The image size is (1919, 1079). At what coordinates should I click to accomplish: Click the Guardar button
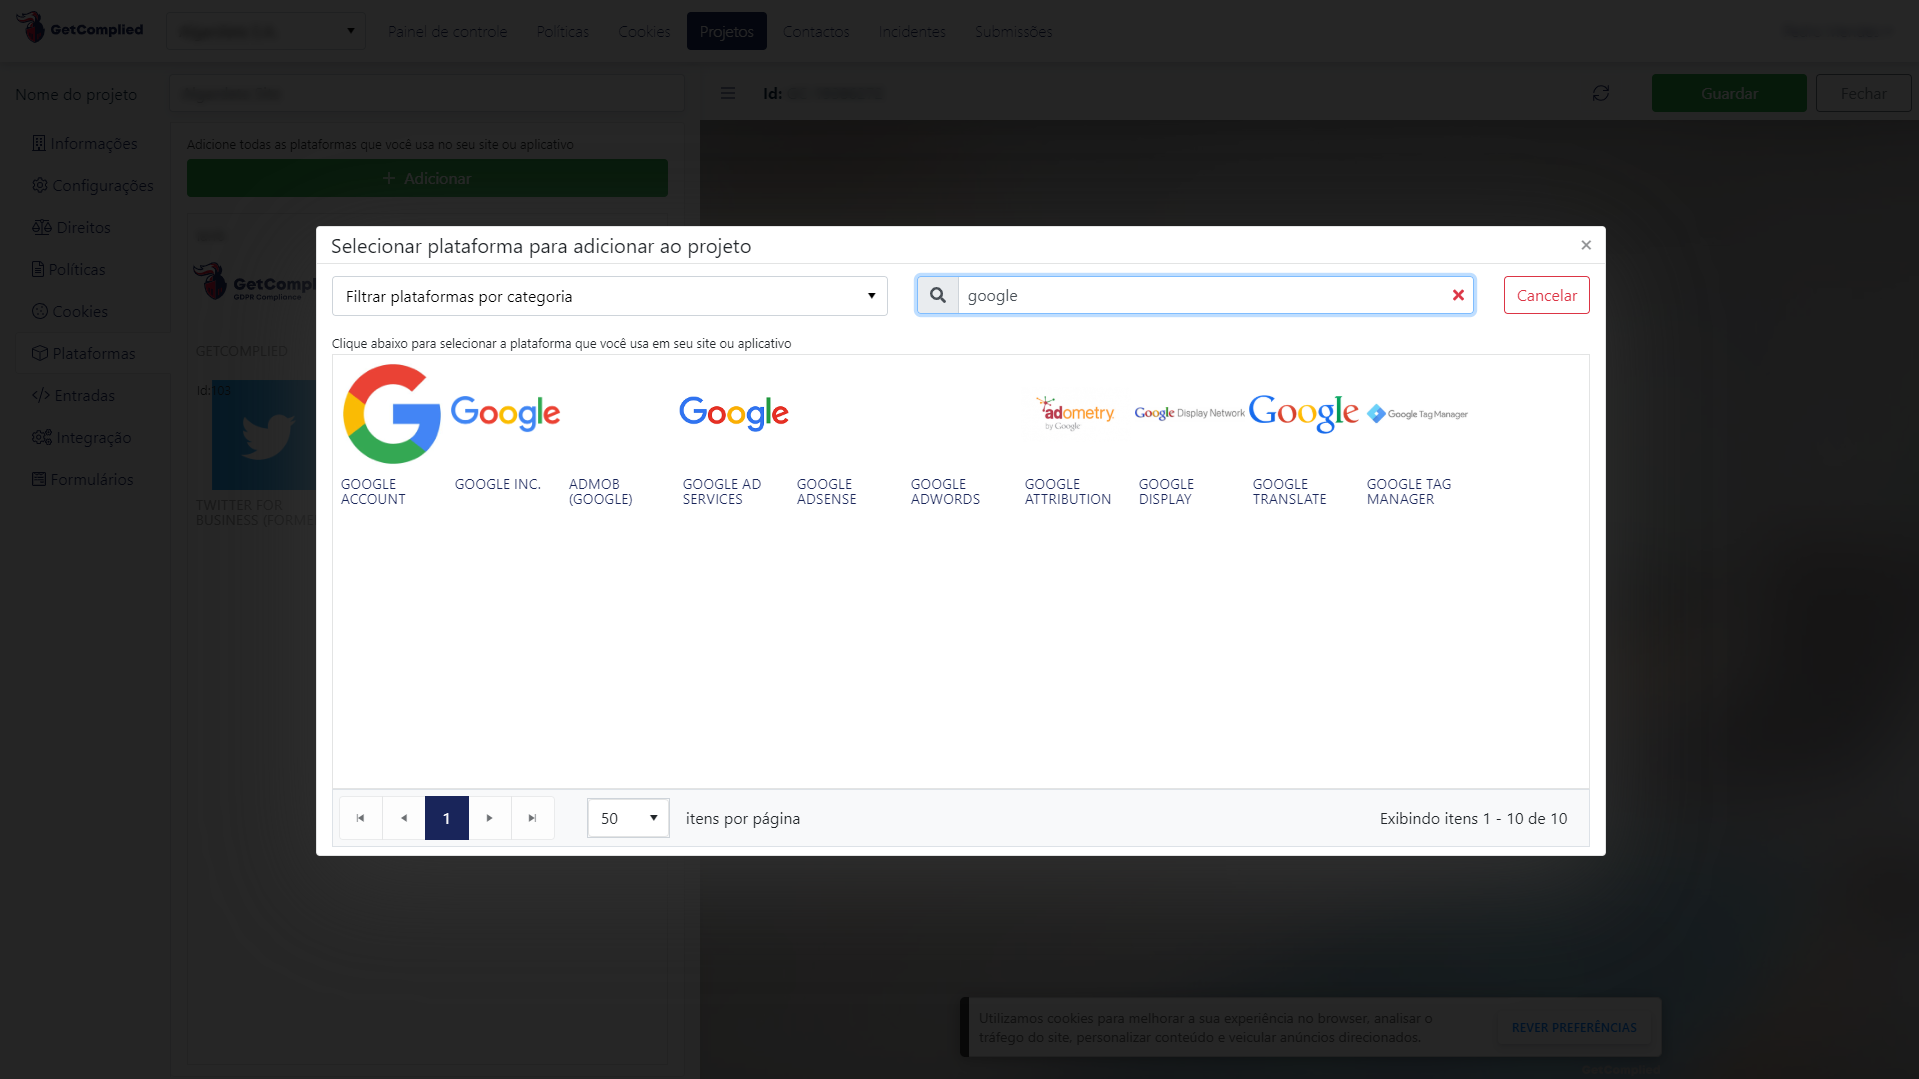[1729, 93]
